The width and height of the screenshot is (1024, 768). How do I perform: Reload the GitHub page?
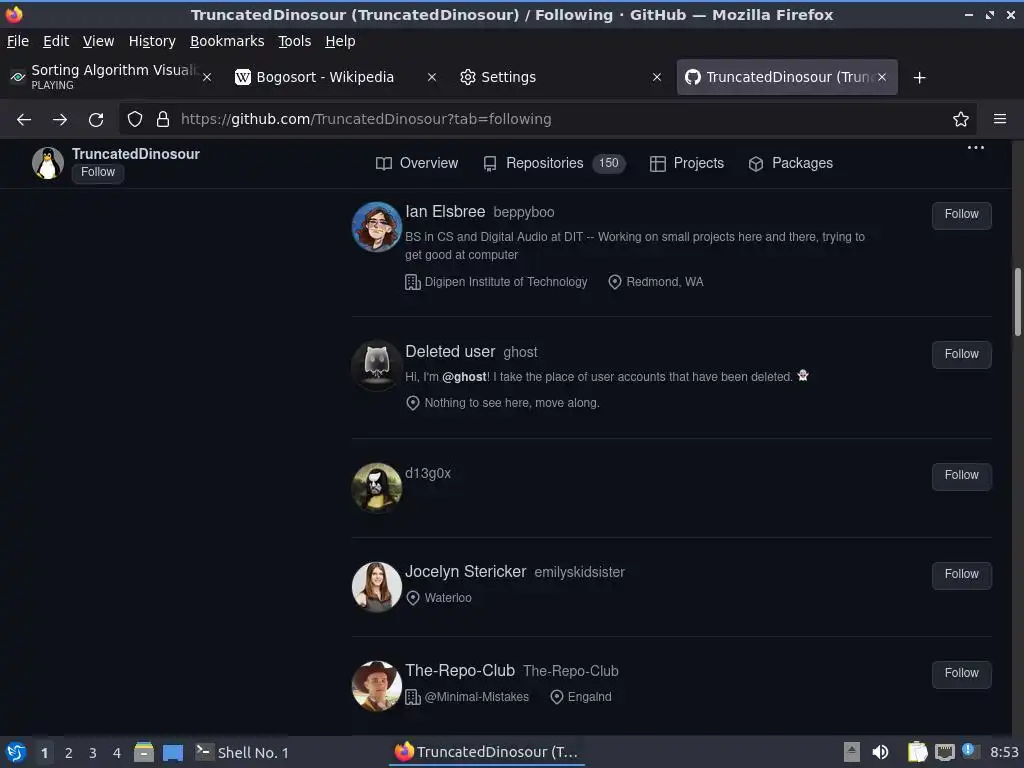click(96, 120)
